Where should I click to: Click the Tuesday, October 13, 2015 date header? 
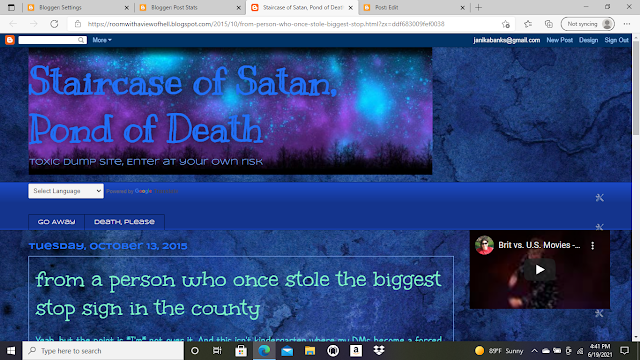108,246
